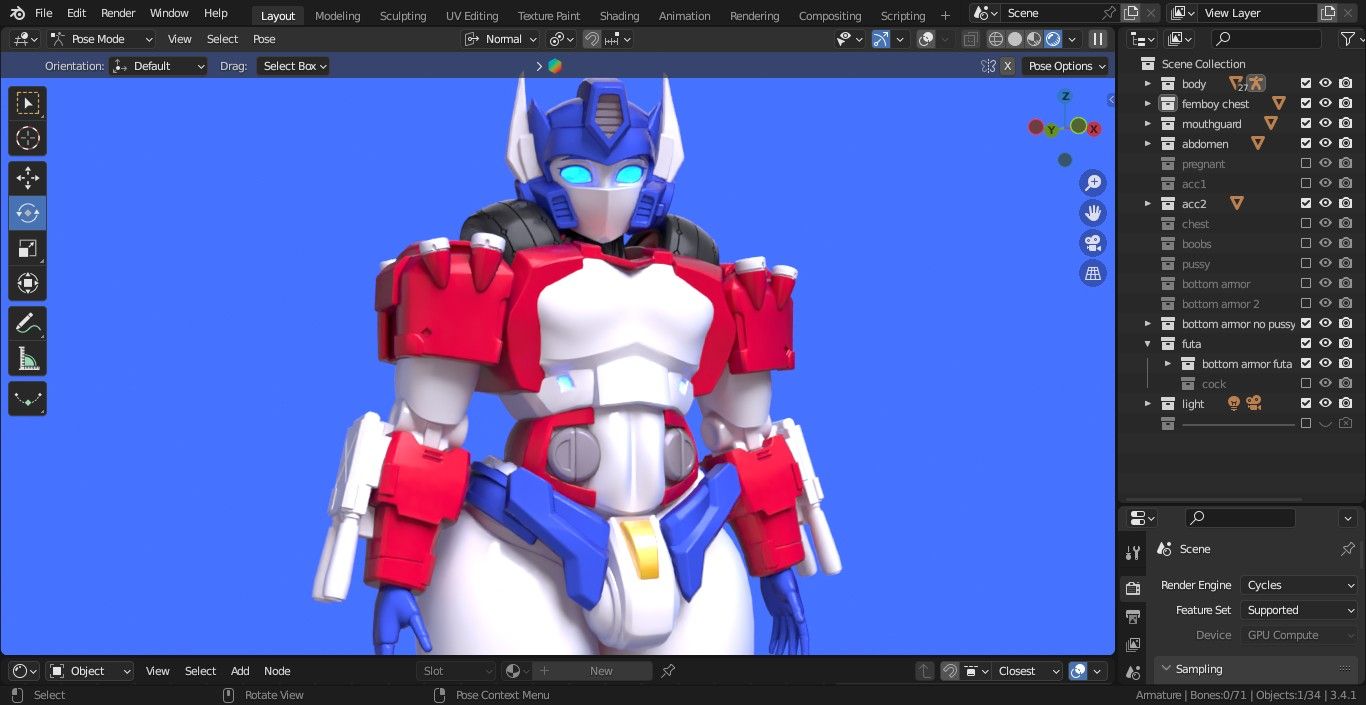Open the Normal transform orientation dropdown
The height and width of the screenshot is (705, 1366).
tap(501, 39)
